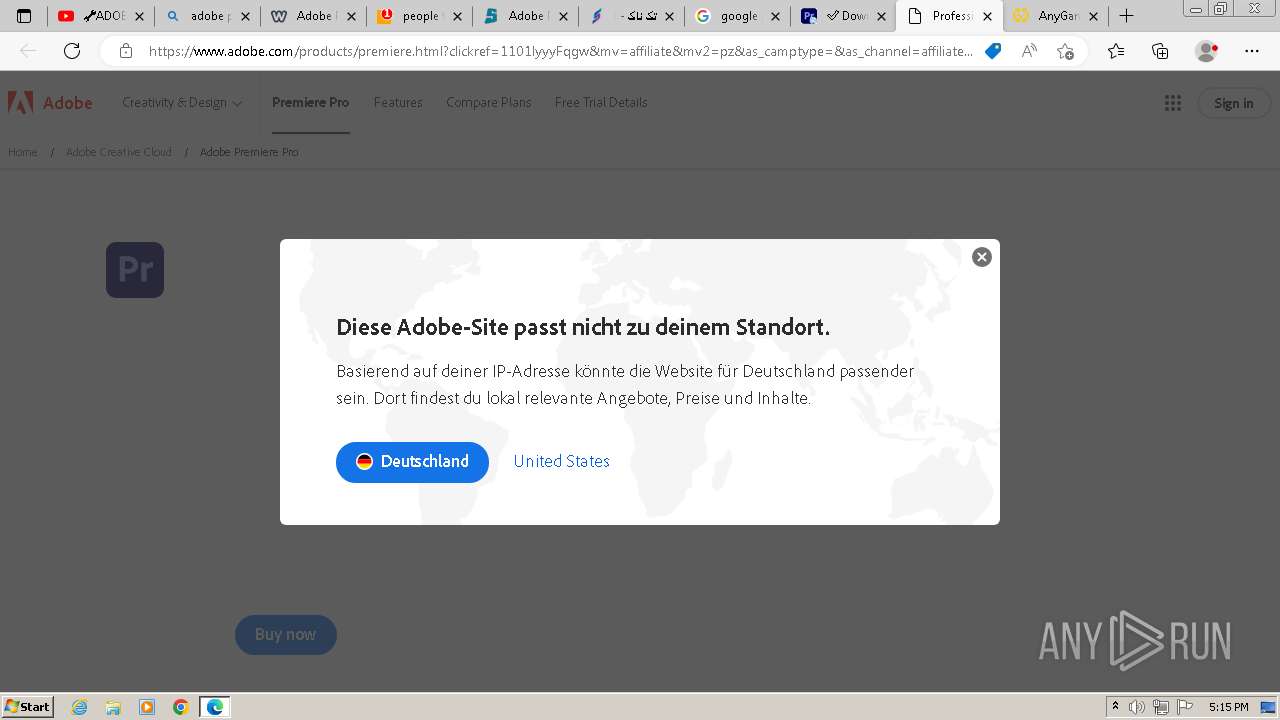1280x720 pixels.
Task: Click the address bar URL
Action: tap(560, 51)
